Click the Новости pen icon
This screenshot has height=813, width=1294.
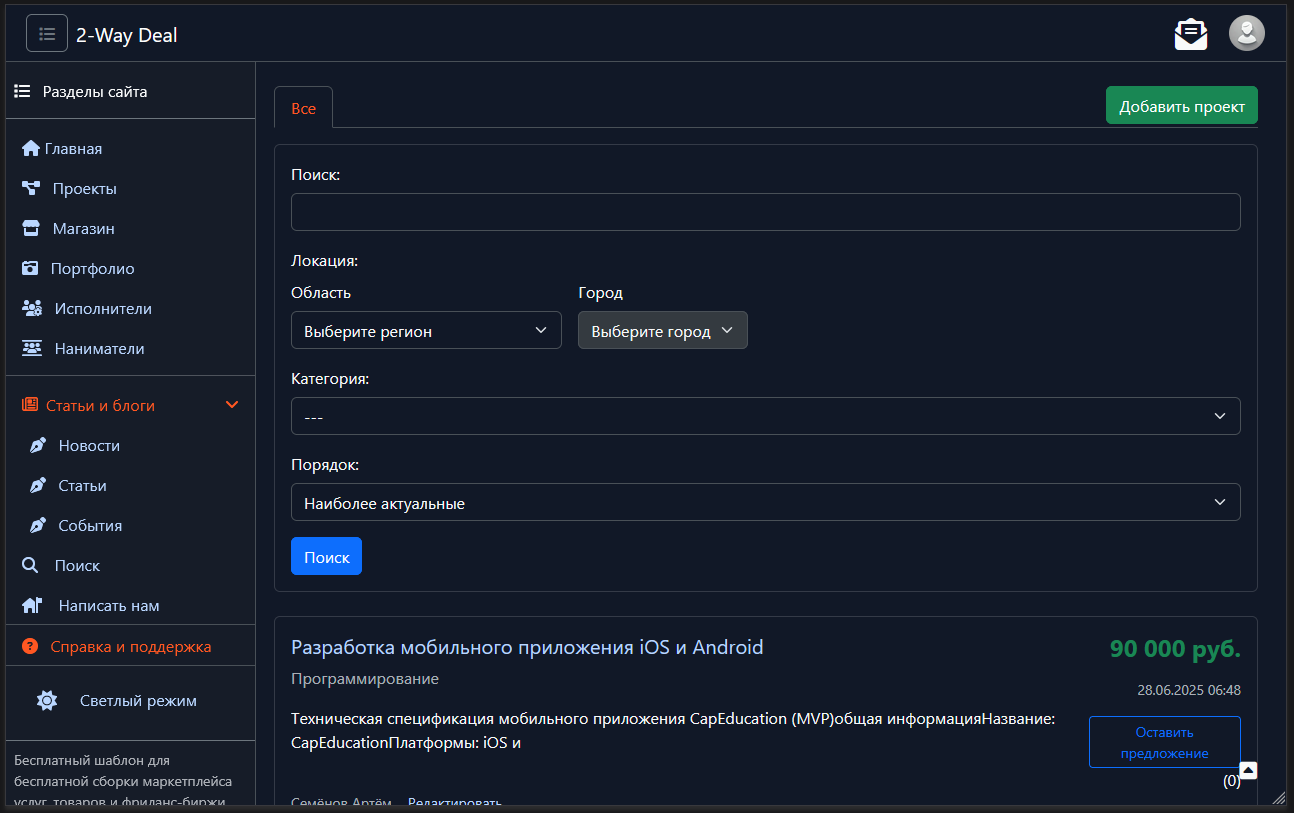point(38,446)
